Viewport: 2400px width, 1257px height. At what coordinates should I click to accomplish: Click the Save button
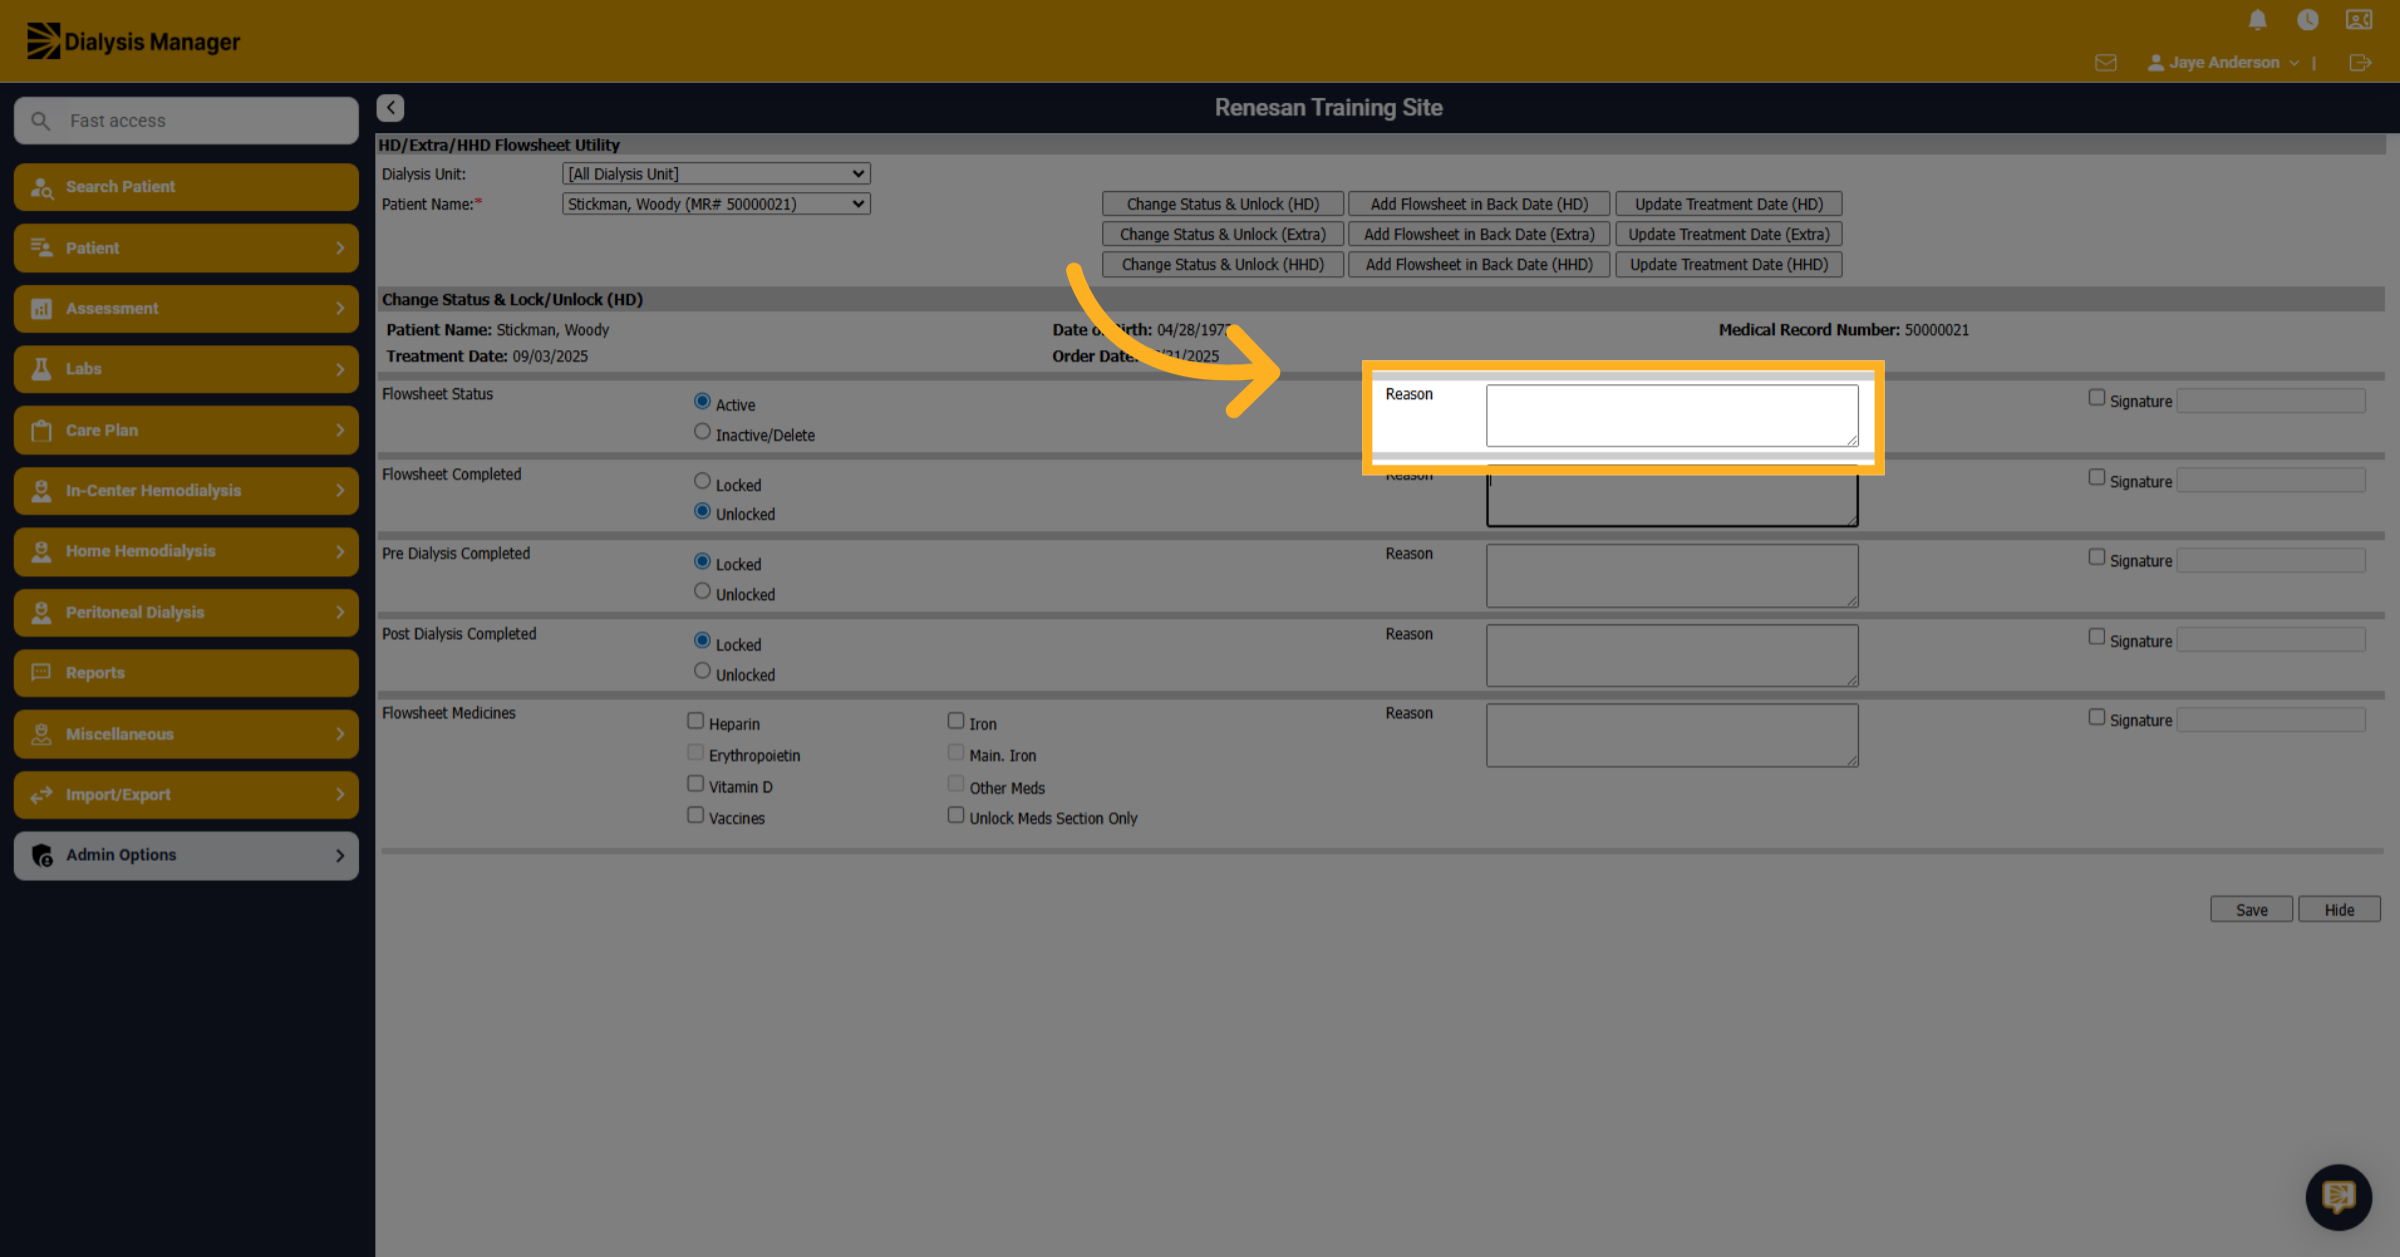click(2251, 910)
